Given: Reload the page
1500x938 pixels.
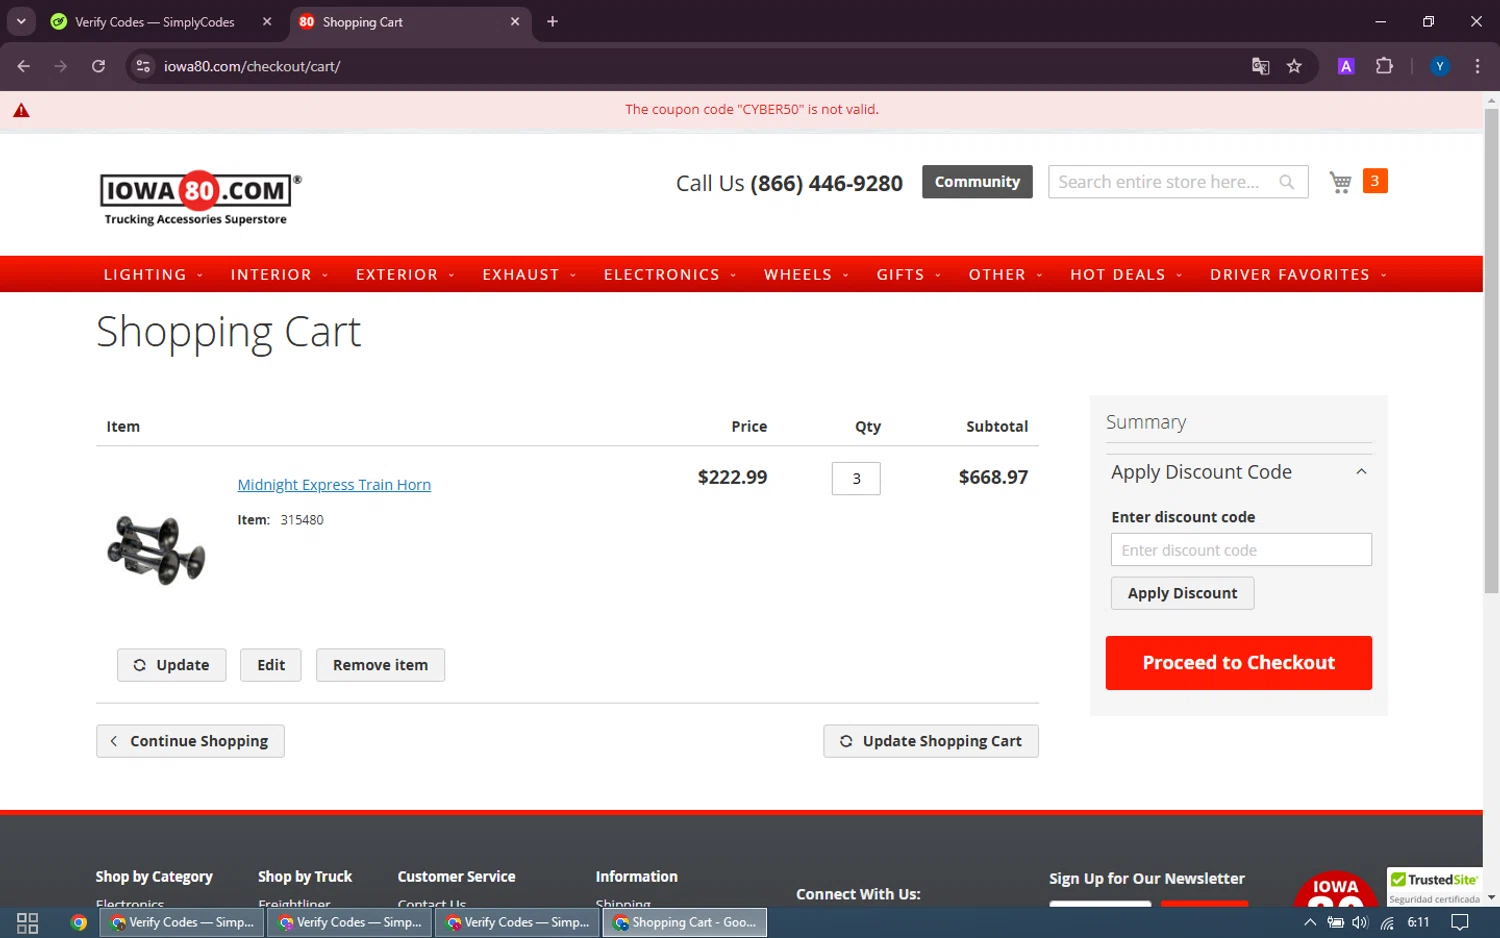Looking at the screenshot, I should pyautogui.click(x=98, y=66).
